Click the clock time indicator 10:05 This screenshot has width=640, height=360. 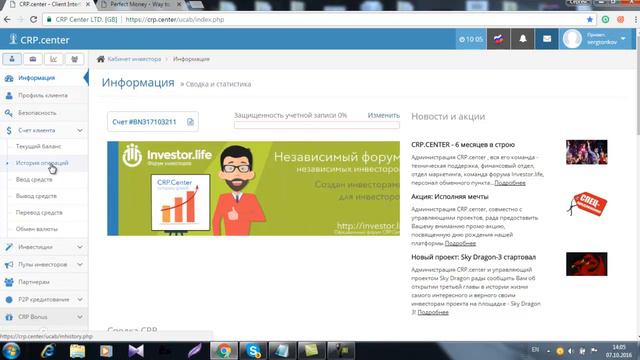tap(471, 40)
